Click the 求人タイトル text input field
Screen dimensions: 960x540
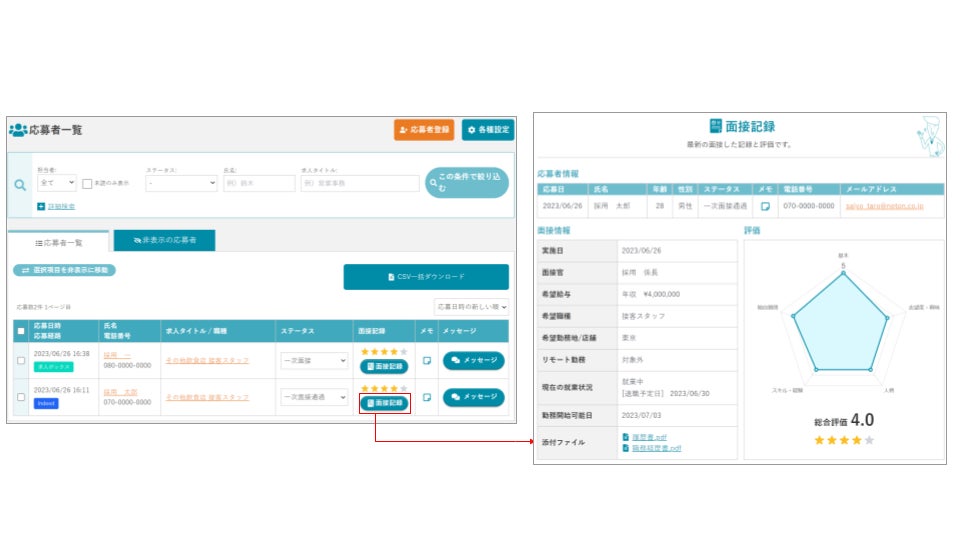point(360,183)
